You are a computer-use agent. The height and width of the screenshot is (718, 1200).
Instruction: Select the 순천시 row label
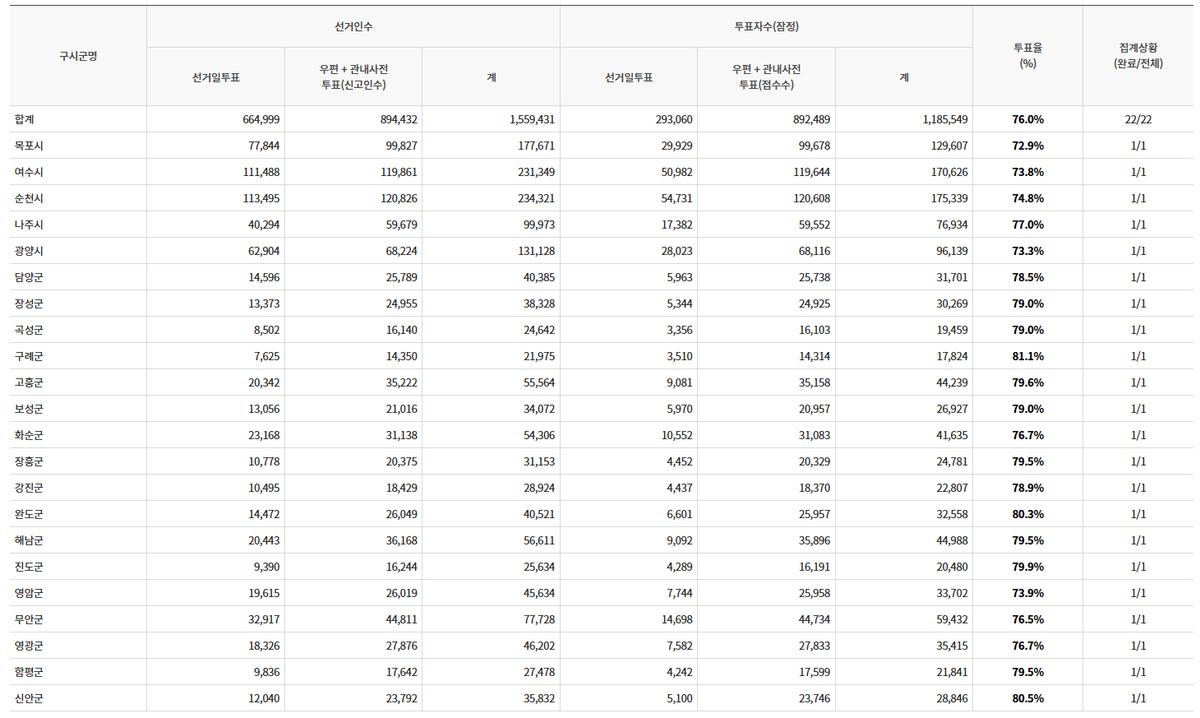pos(29,198)
